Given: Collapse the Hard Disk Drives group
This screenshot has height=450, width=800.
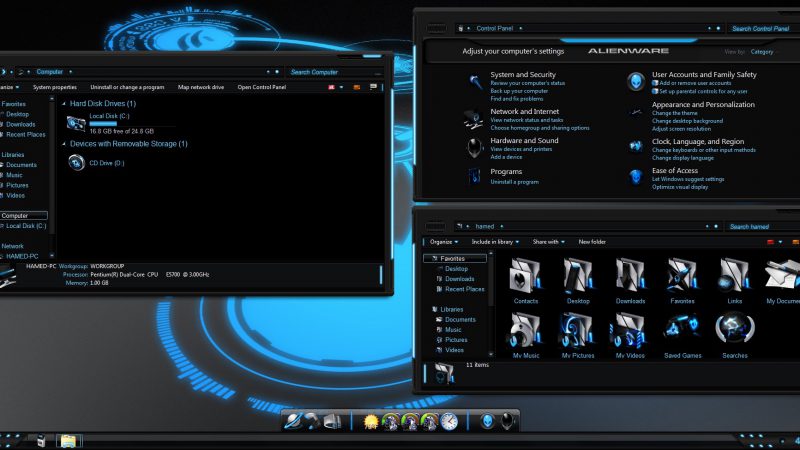Looking at the screenshot, I should [x=65, y=104].
